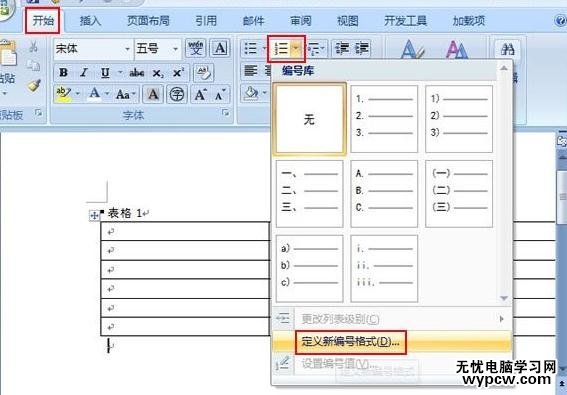Click numbering library scroll up arrow
The height and width of the screenshot is (395, 567).
coord(504,68)
